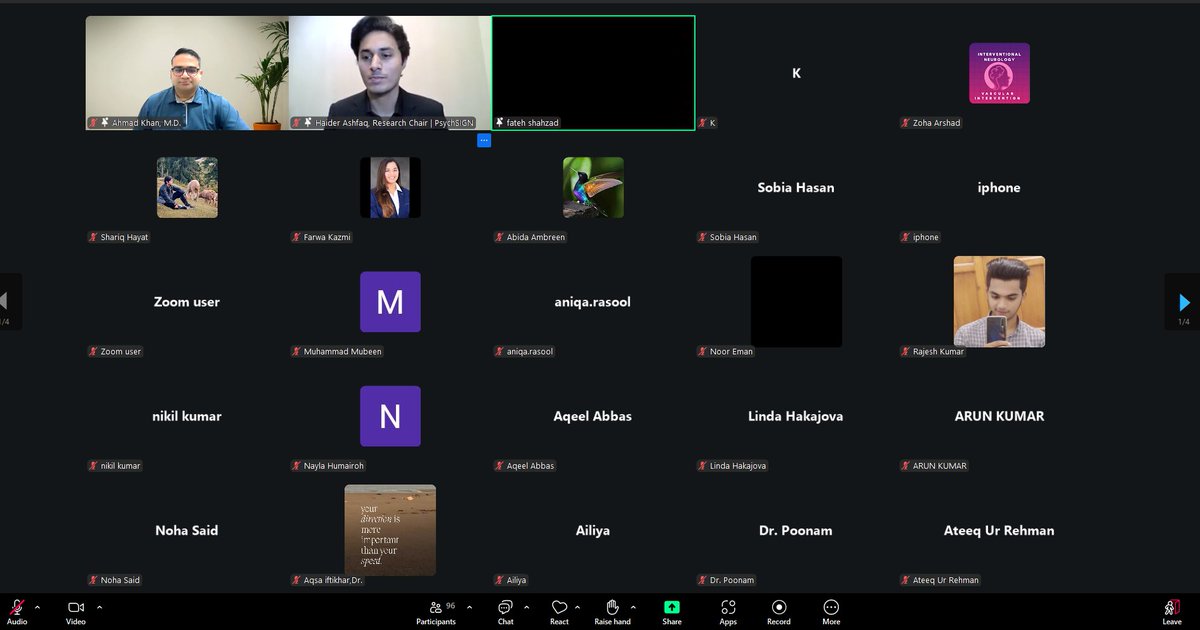Select Haider Ashfaq video tile
1200x630 pixels.
coord(390,73)
